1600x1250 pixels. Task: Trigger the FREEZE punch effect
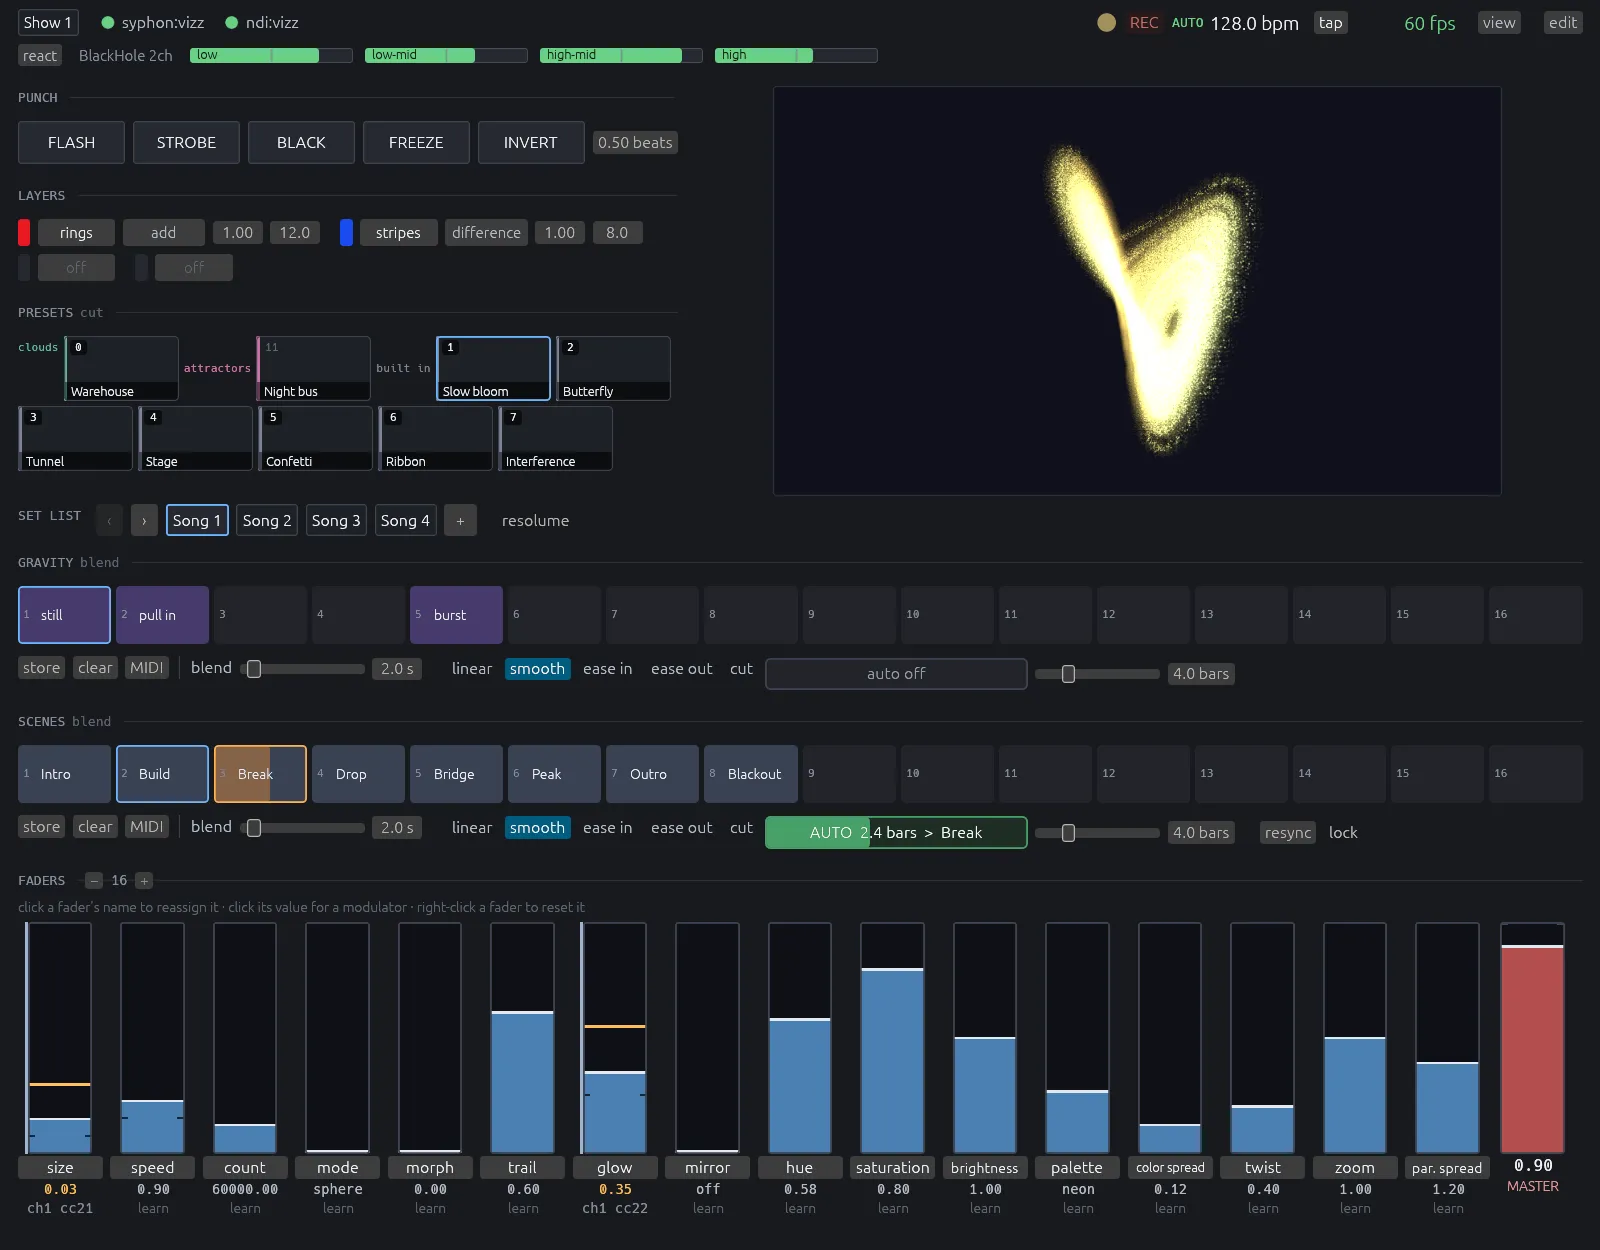click(416, 142)
